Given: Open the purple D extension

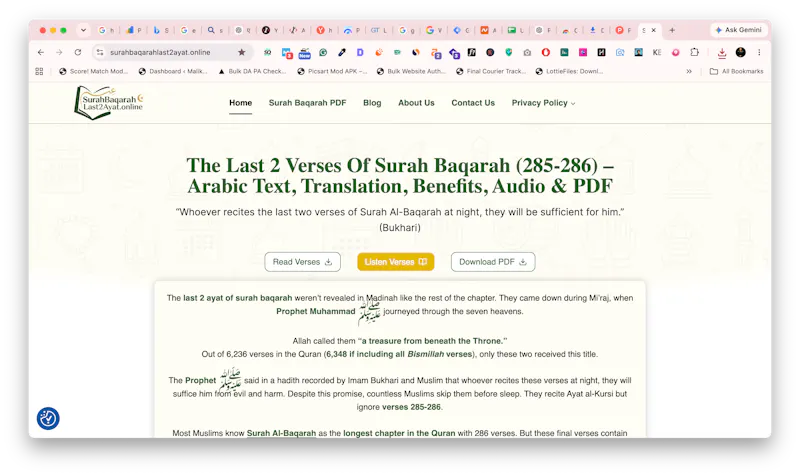Looking at the screenshot, I should click(x=360, y=52).
